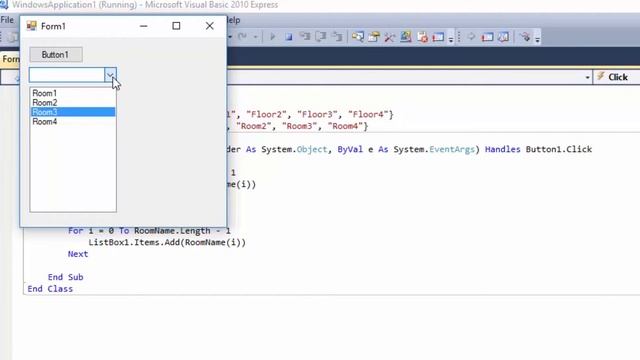Toggle the Form1 combo box dropdown arrow
Viewport: 640px width, 360px height.
110,75
